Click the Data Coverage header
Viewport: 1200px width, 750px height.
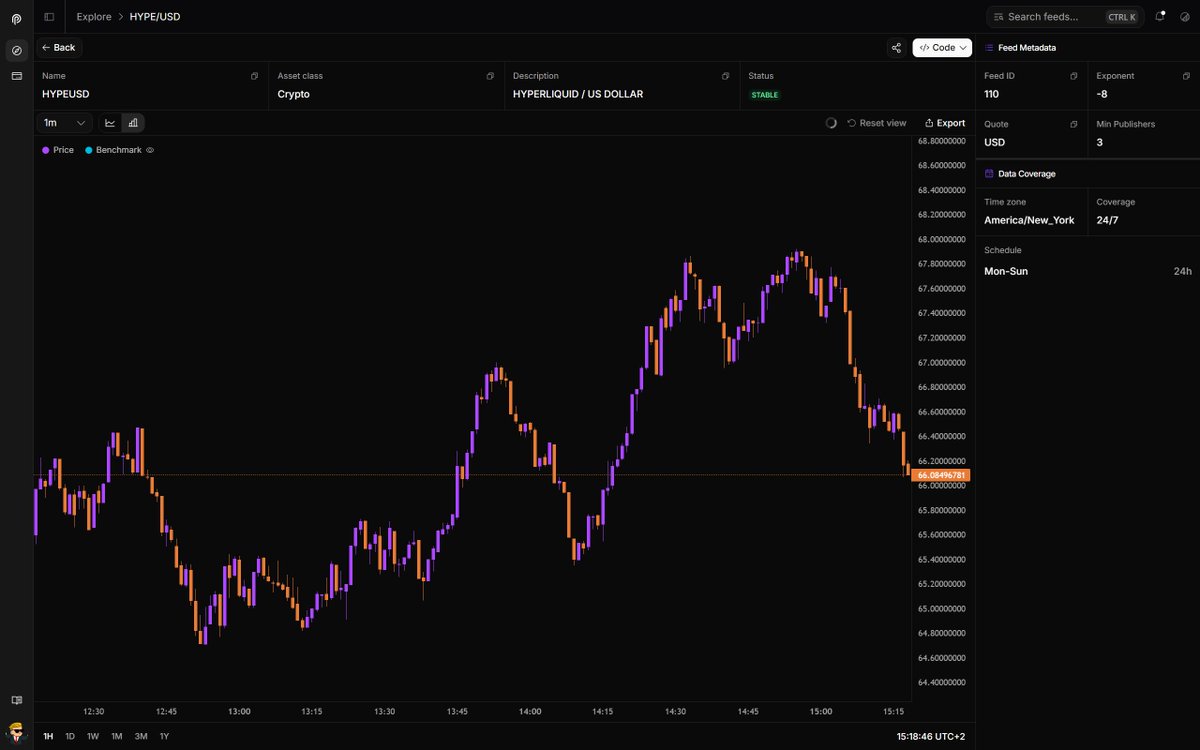pyautogui.click(x=1027, y=174)
